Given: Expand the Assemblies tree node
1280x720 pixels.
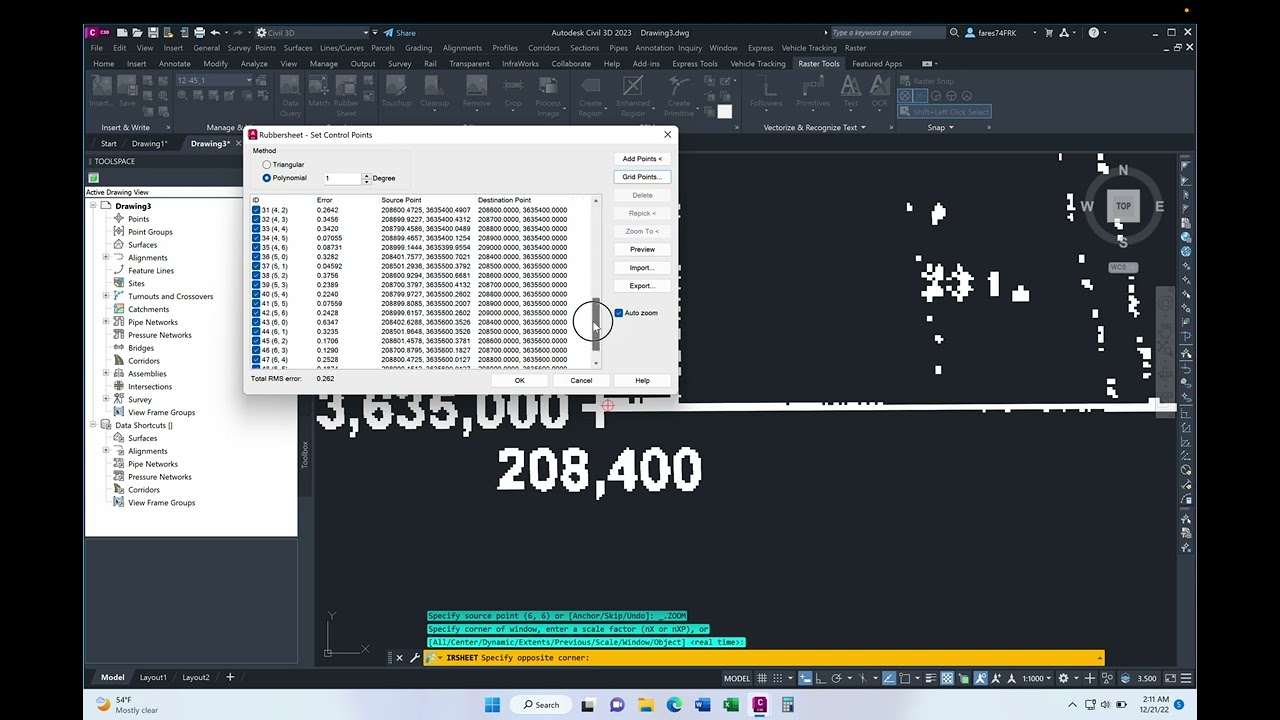Looking at the screenshot, I should point(106,374).
